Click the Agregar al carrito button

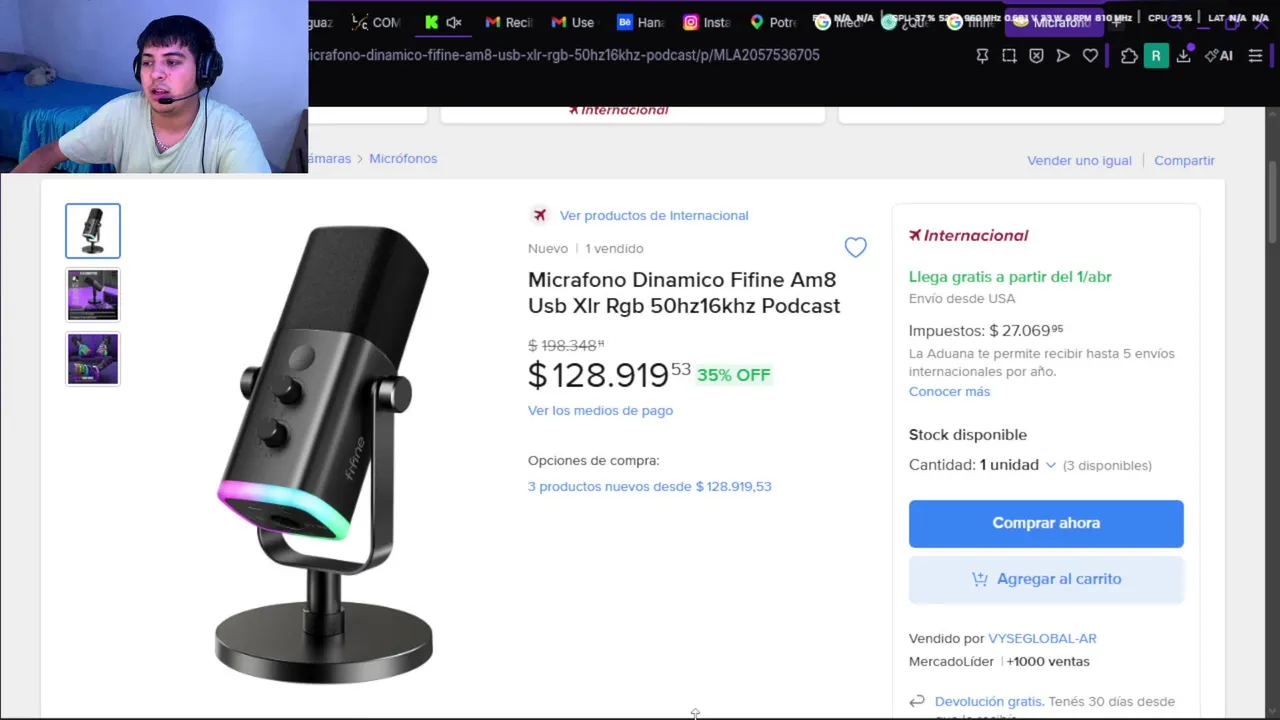click(1046, 579)
